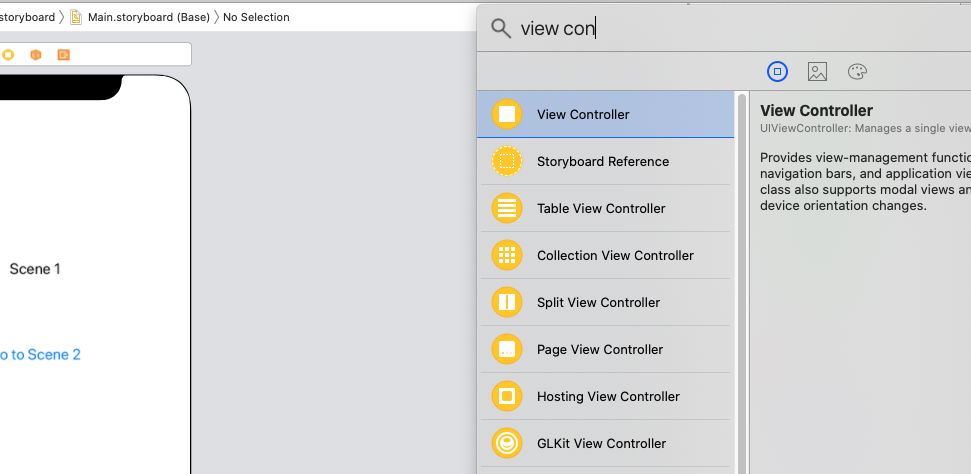Select the GLKit View Controller icon

pos(507,443)
